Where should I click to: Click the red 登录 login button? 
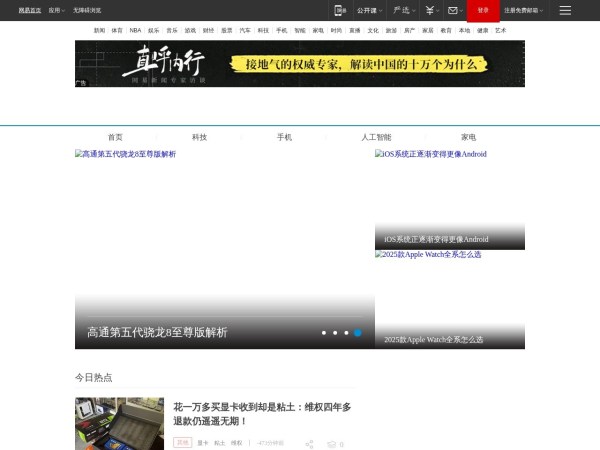(483, 10)
